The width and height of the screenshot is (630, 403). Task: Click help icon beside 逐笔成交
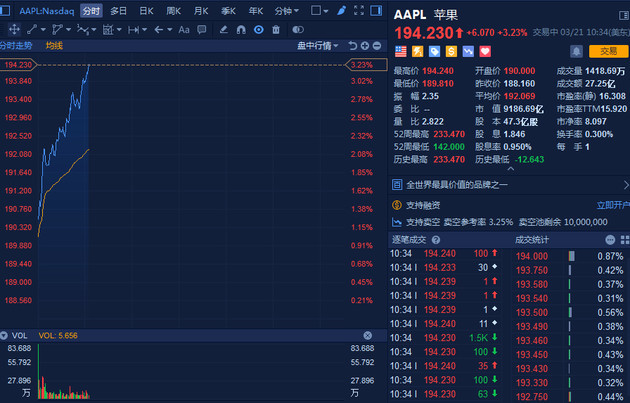pyautogui.click(x=436, y=240)
